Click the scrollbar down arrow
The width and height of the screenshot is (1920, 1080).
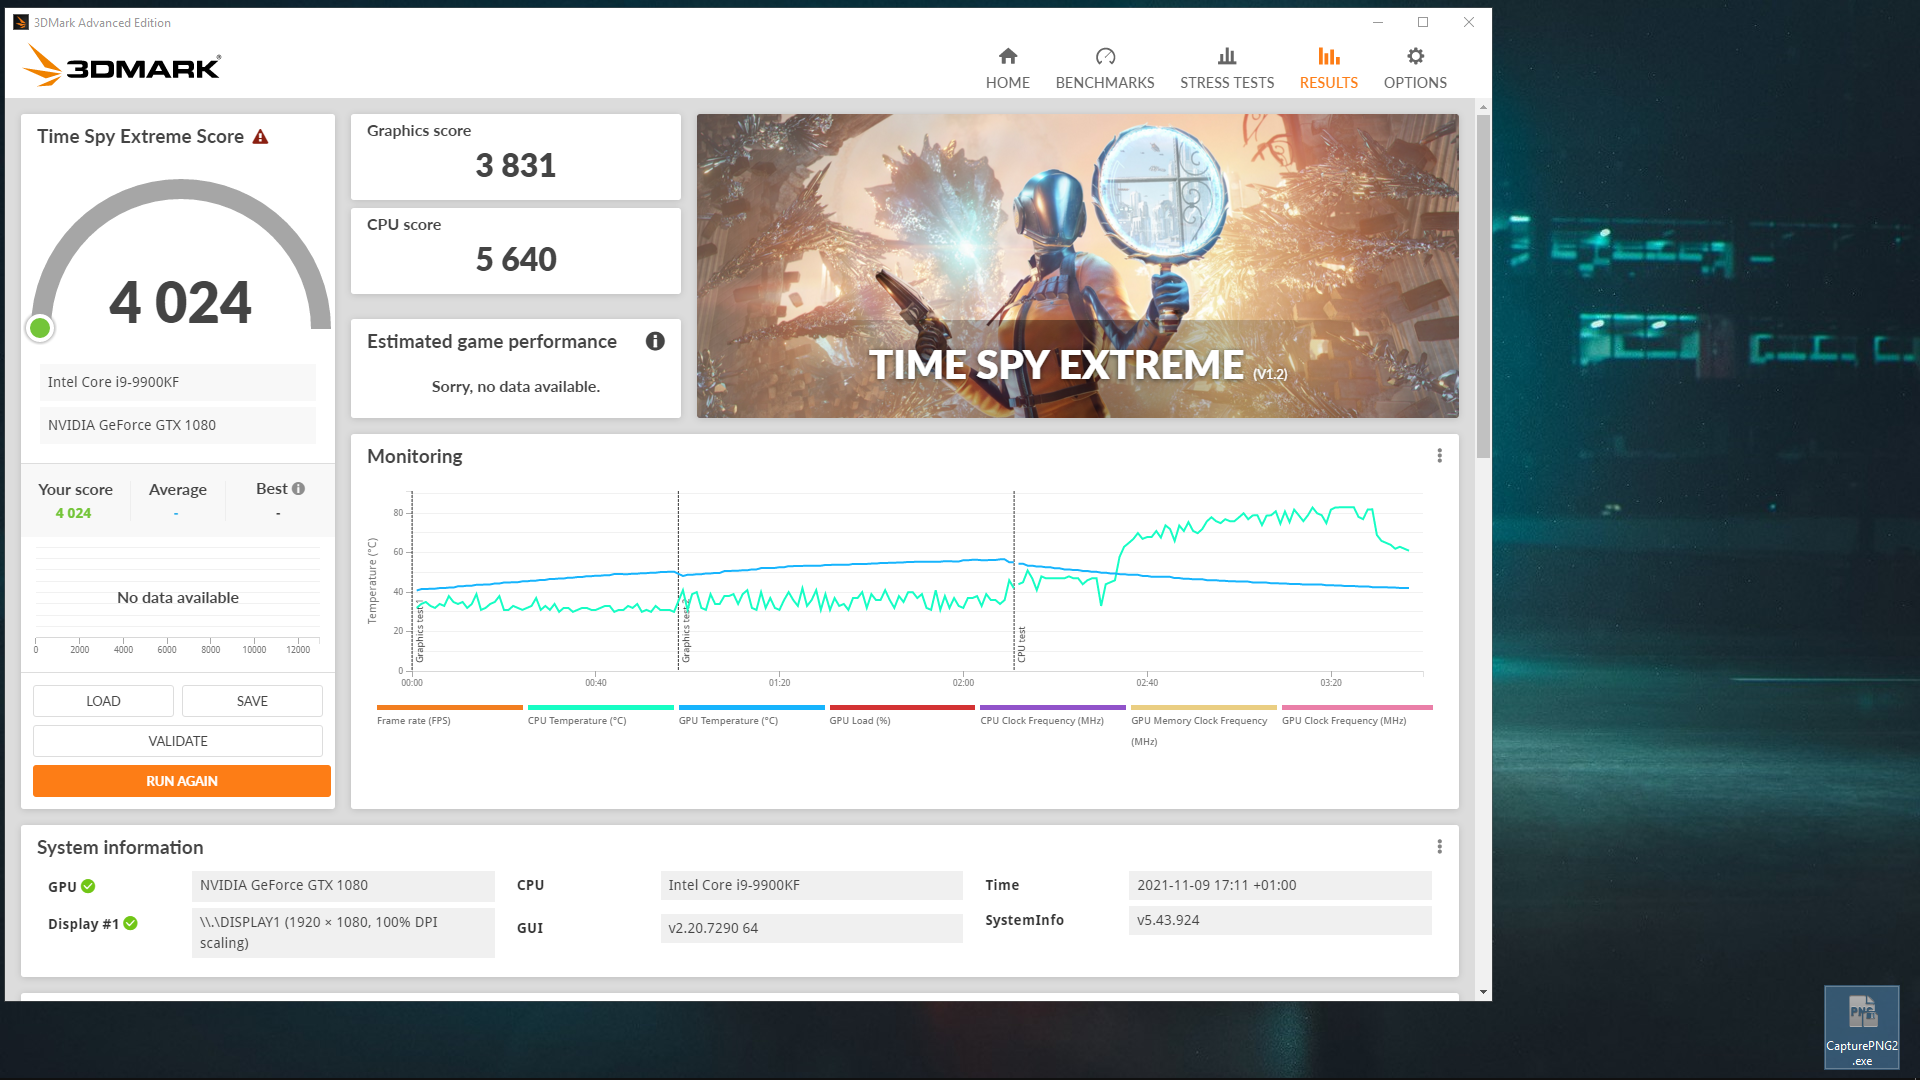coord(1483,992)
